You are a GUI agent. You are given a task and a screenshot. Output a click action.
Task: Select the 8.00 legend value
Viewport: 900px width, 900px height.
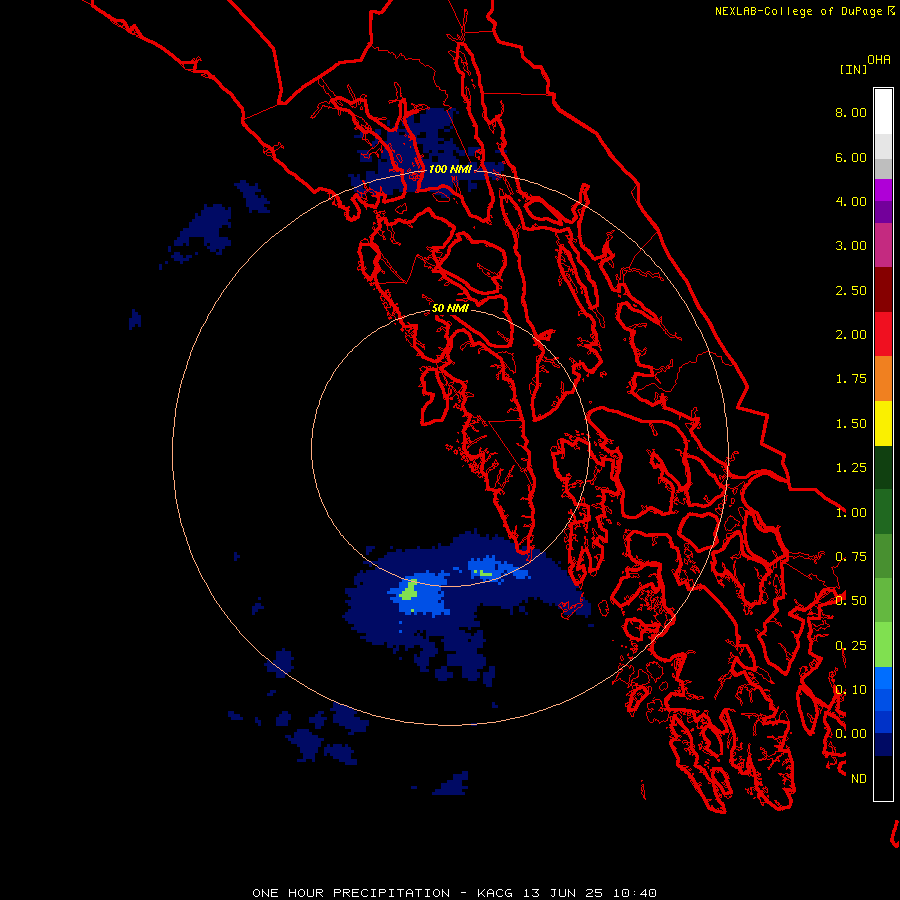tap(851, 112)
